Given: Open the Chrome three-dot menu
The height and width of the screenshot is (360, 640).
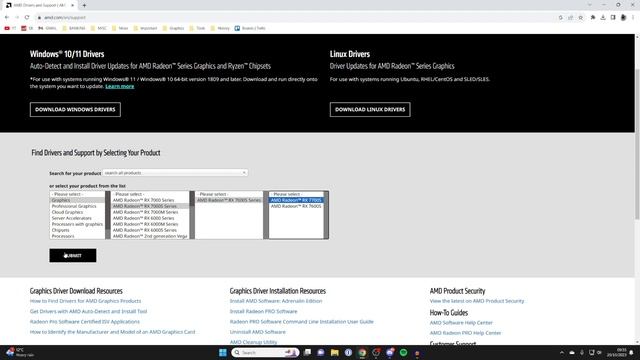Looking at the screenshot, I should 633,18.
